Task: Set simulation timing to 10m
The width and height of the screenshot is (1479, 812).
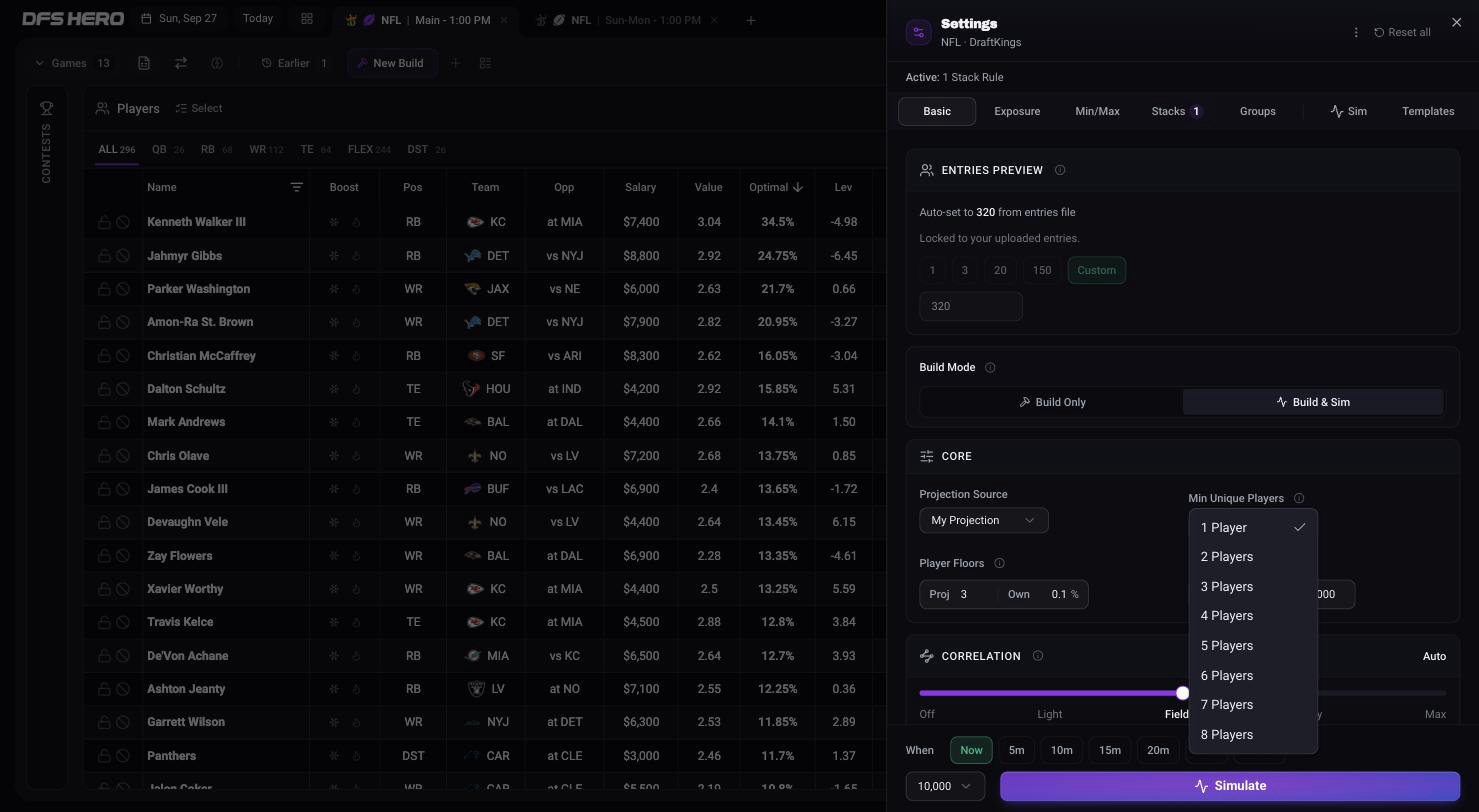Action: click(x=1062, y=750)
